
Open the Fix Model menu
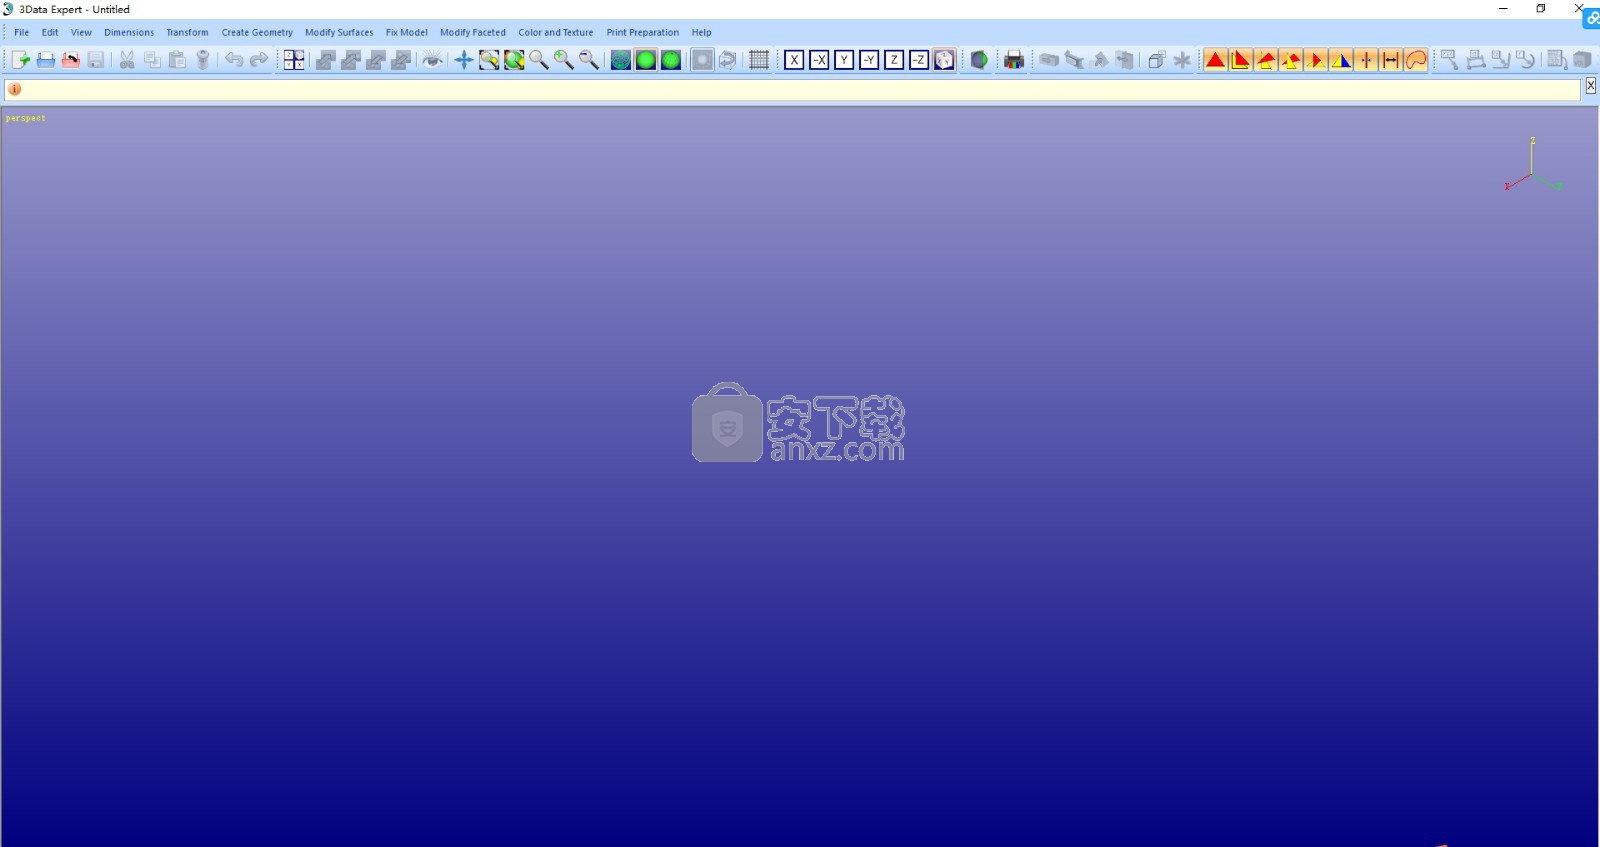tap(407, 32)
